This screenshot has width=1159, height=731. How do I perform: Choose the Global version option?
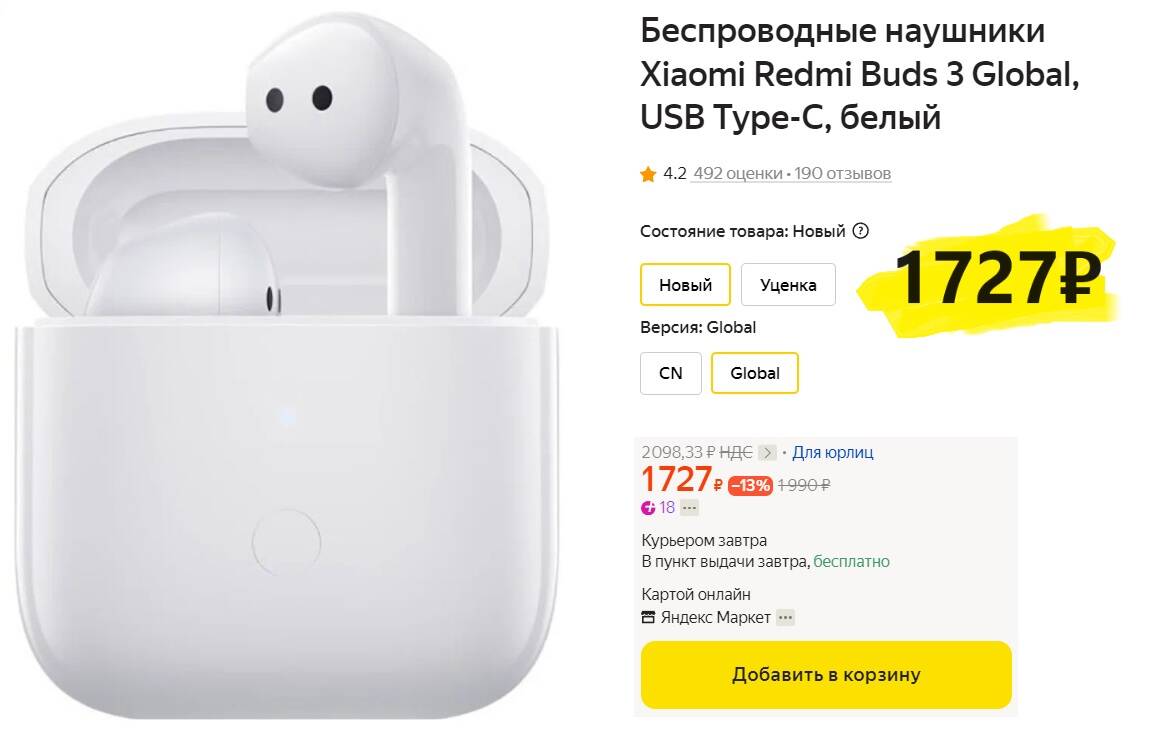(x=755, y=373)
